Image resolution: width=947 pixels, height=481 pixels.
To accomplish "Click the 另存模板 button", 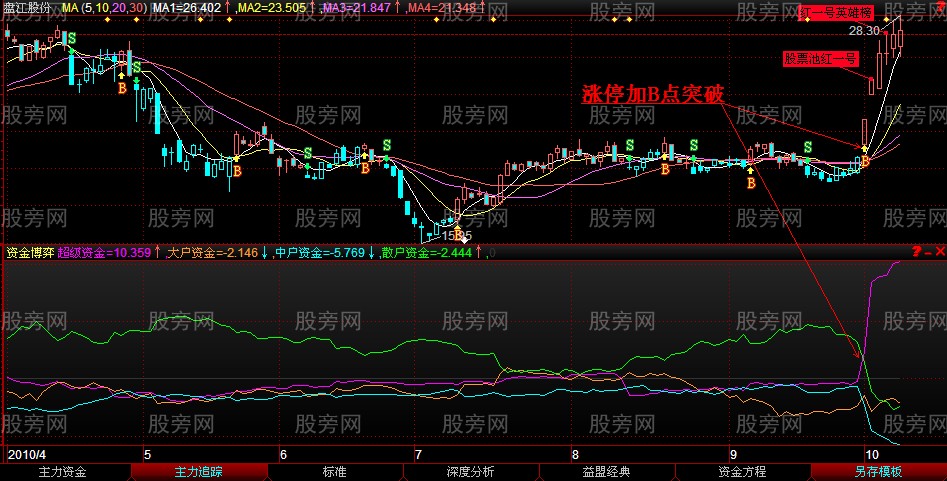I will (878, 472).
